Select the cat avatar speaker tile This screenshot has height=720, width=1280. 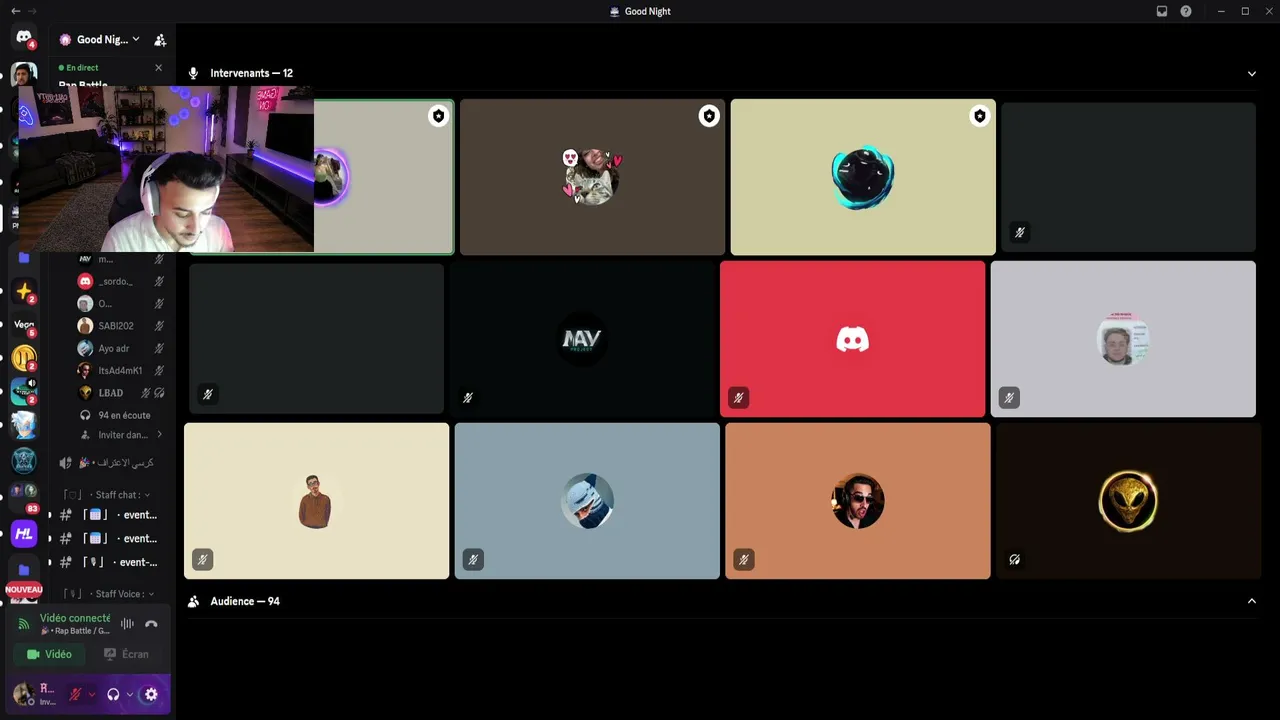[592, 177]
